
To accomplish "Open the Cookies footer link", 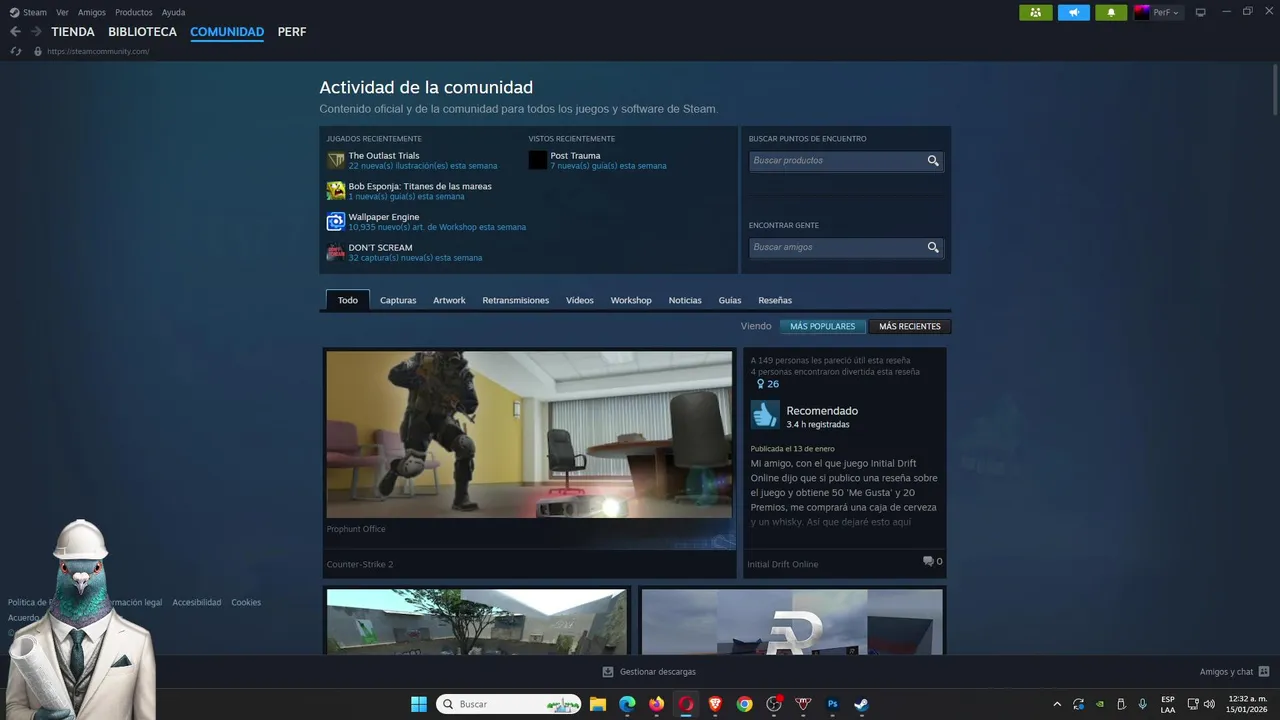I will [246, 602].
